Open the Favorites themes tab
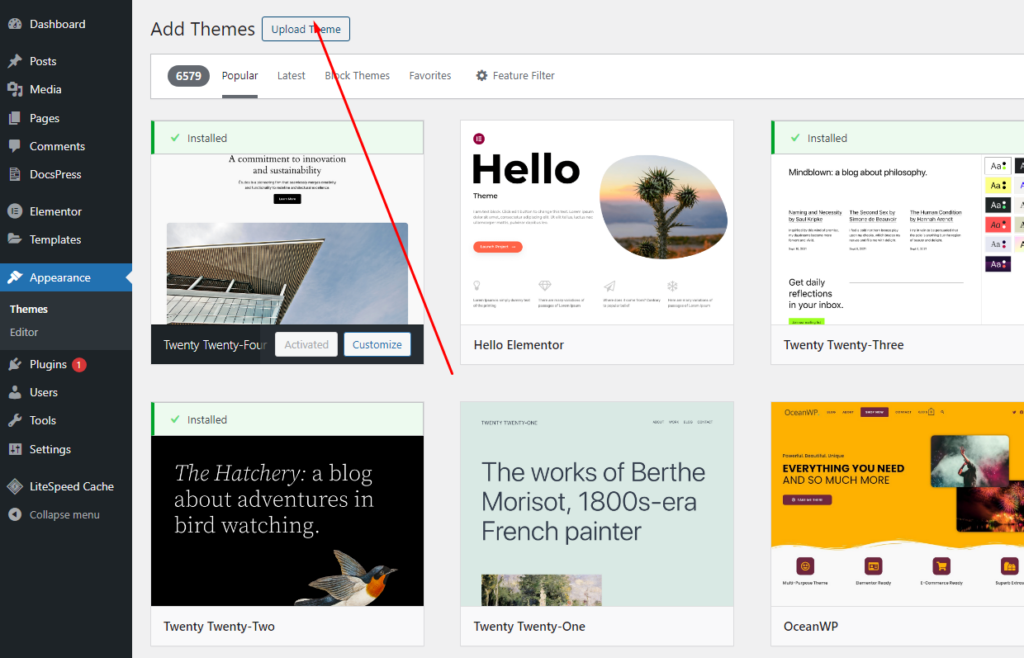Screen dimensions: 1024x658 click(x=430, y=76)
